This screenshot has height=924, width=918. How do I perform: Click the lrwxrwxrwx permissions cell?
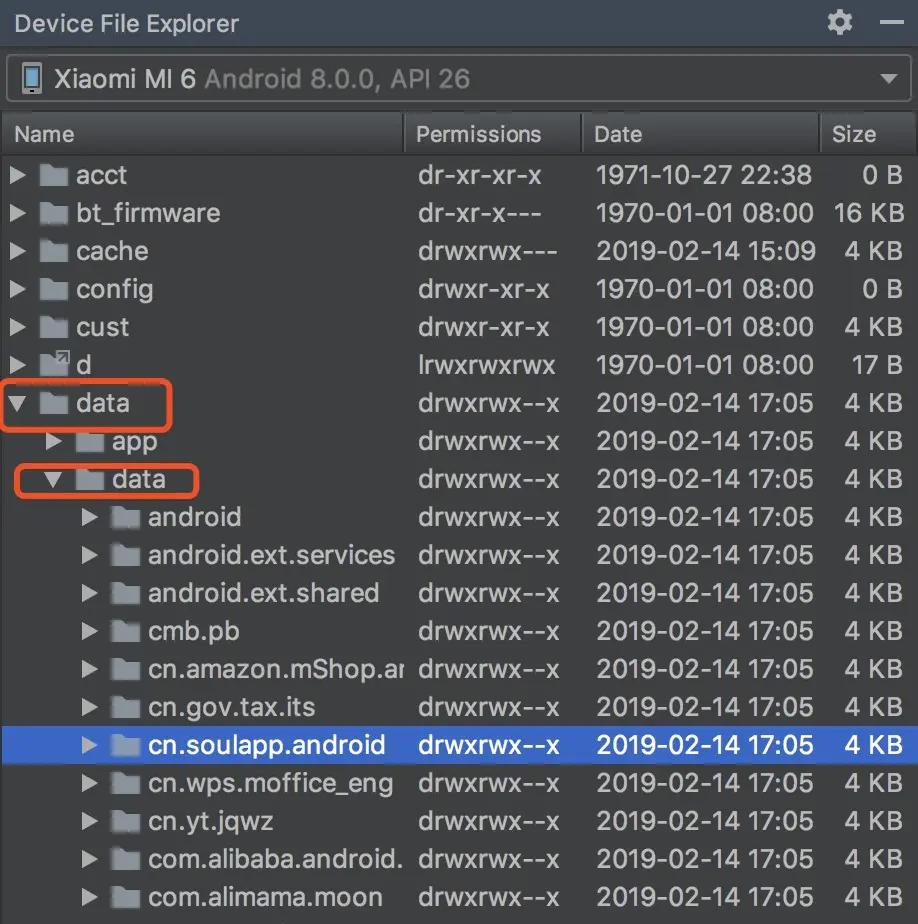[487, 365]
